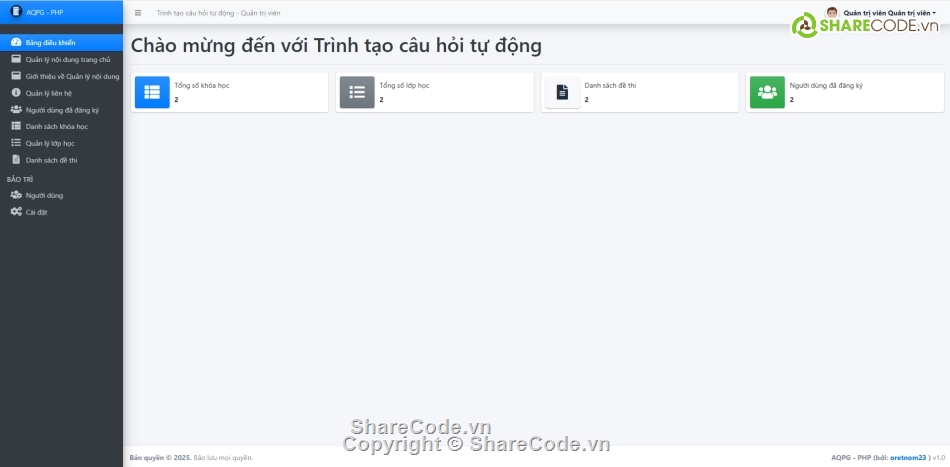The image size is (950, 467).
Task: Open Bảng điều khiển menu item
Action: 61,42
